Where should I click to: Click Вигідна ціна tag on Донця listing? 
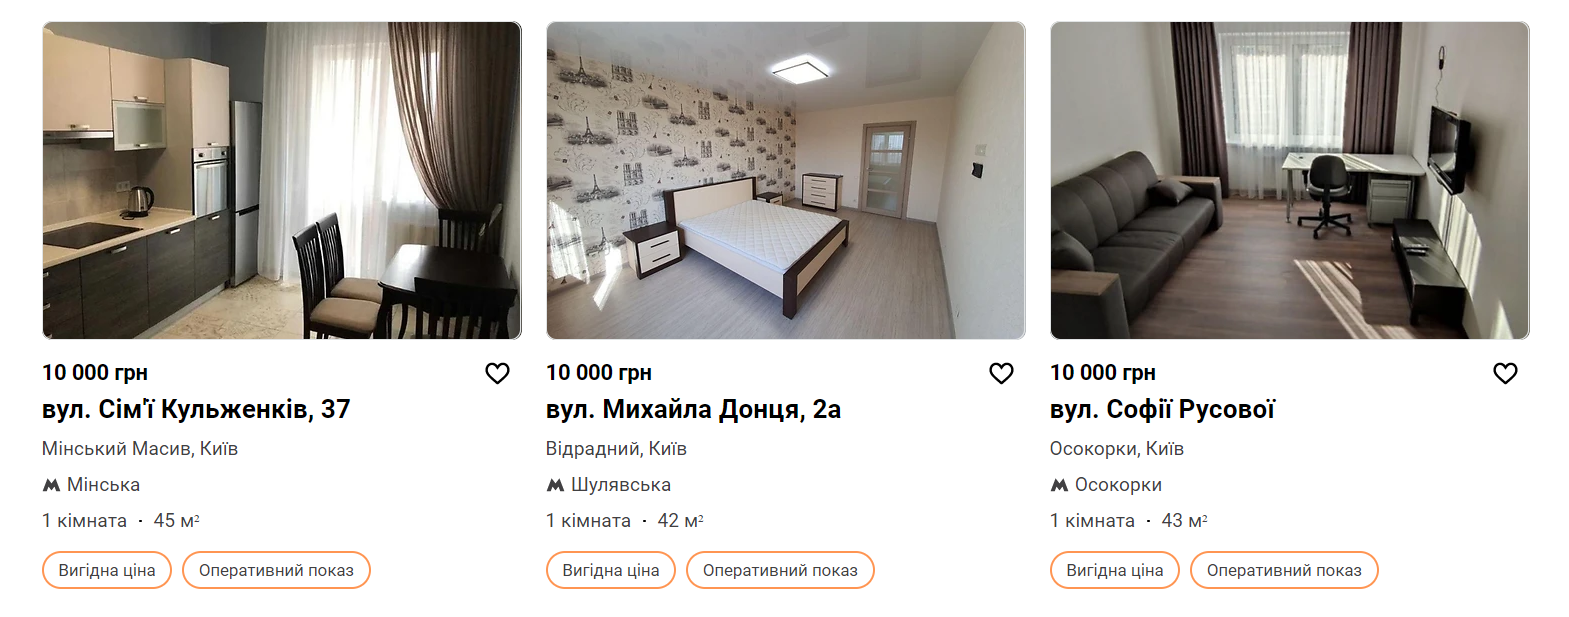(611, 570)
